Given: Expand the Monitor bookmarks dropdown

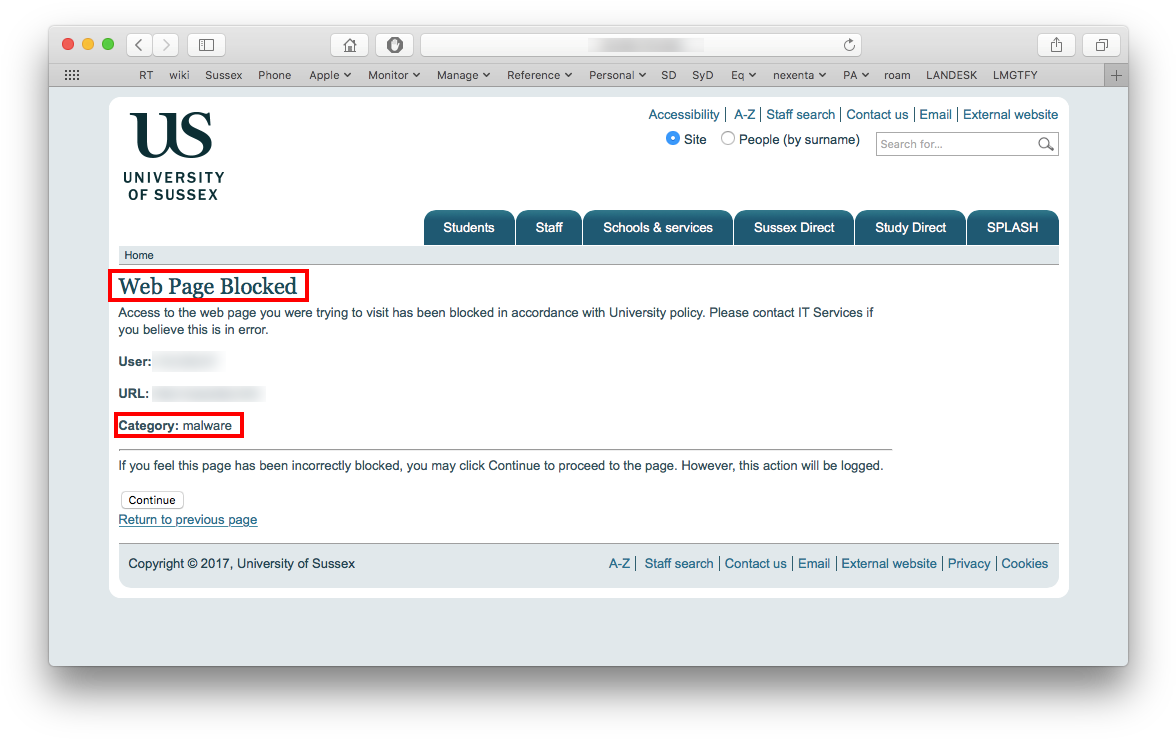Looking at the screenshot, I should coord(394,75).
